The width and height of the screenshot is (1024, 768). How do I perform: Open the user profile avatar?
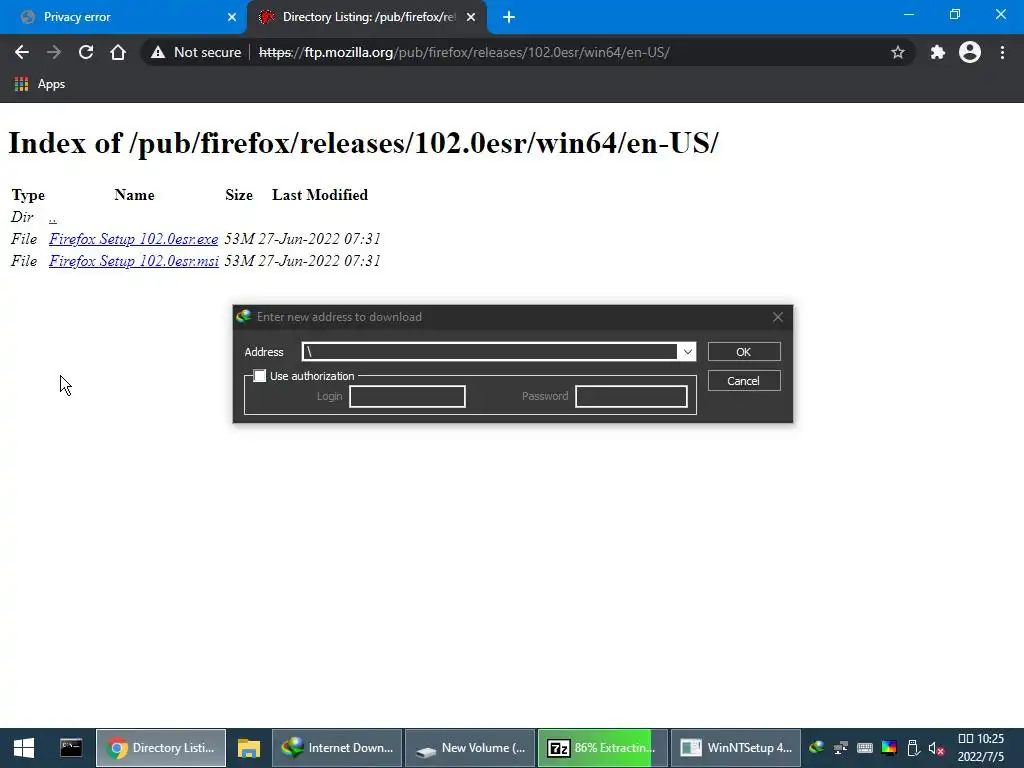[970, 52]
